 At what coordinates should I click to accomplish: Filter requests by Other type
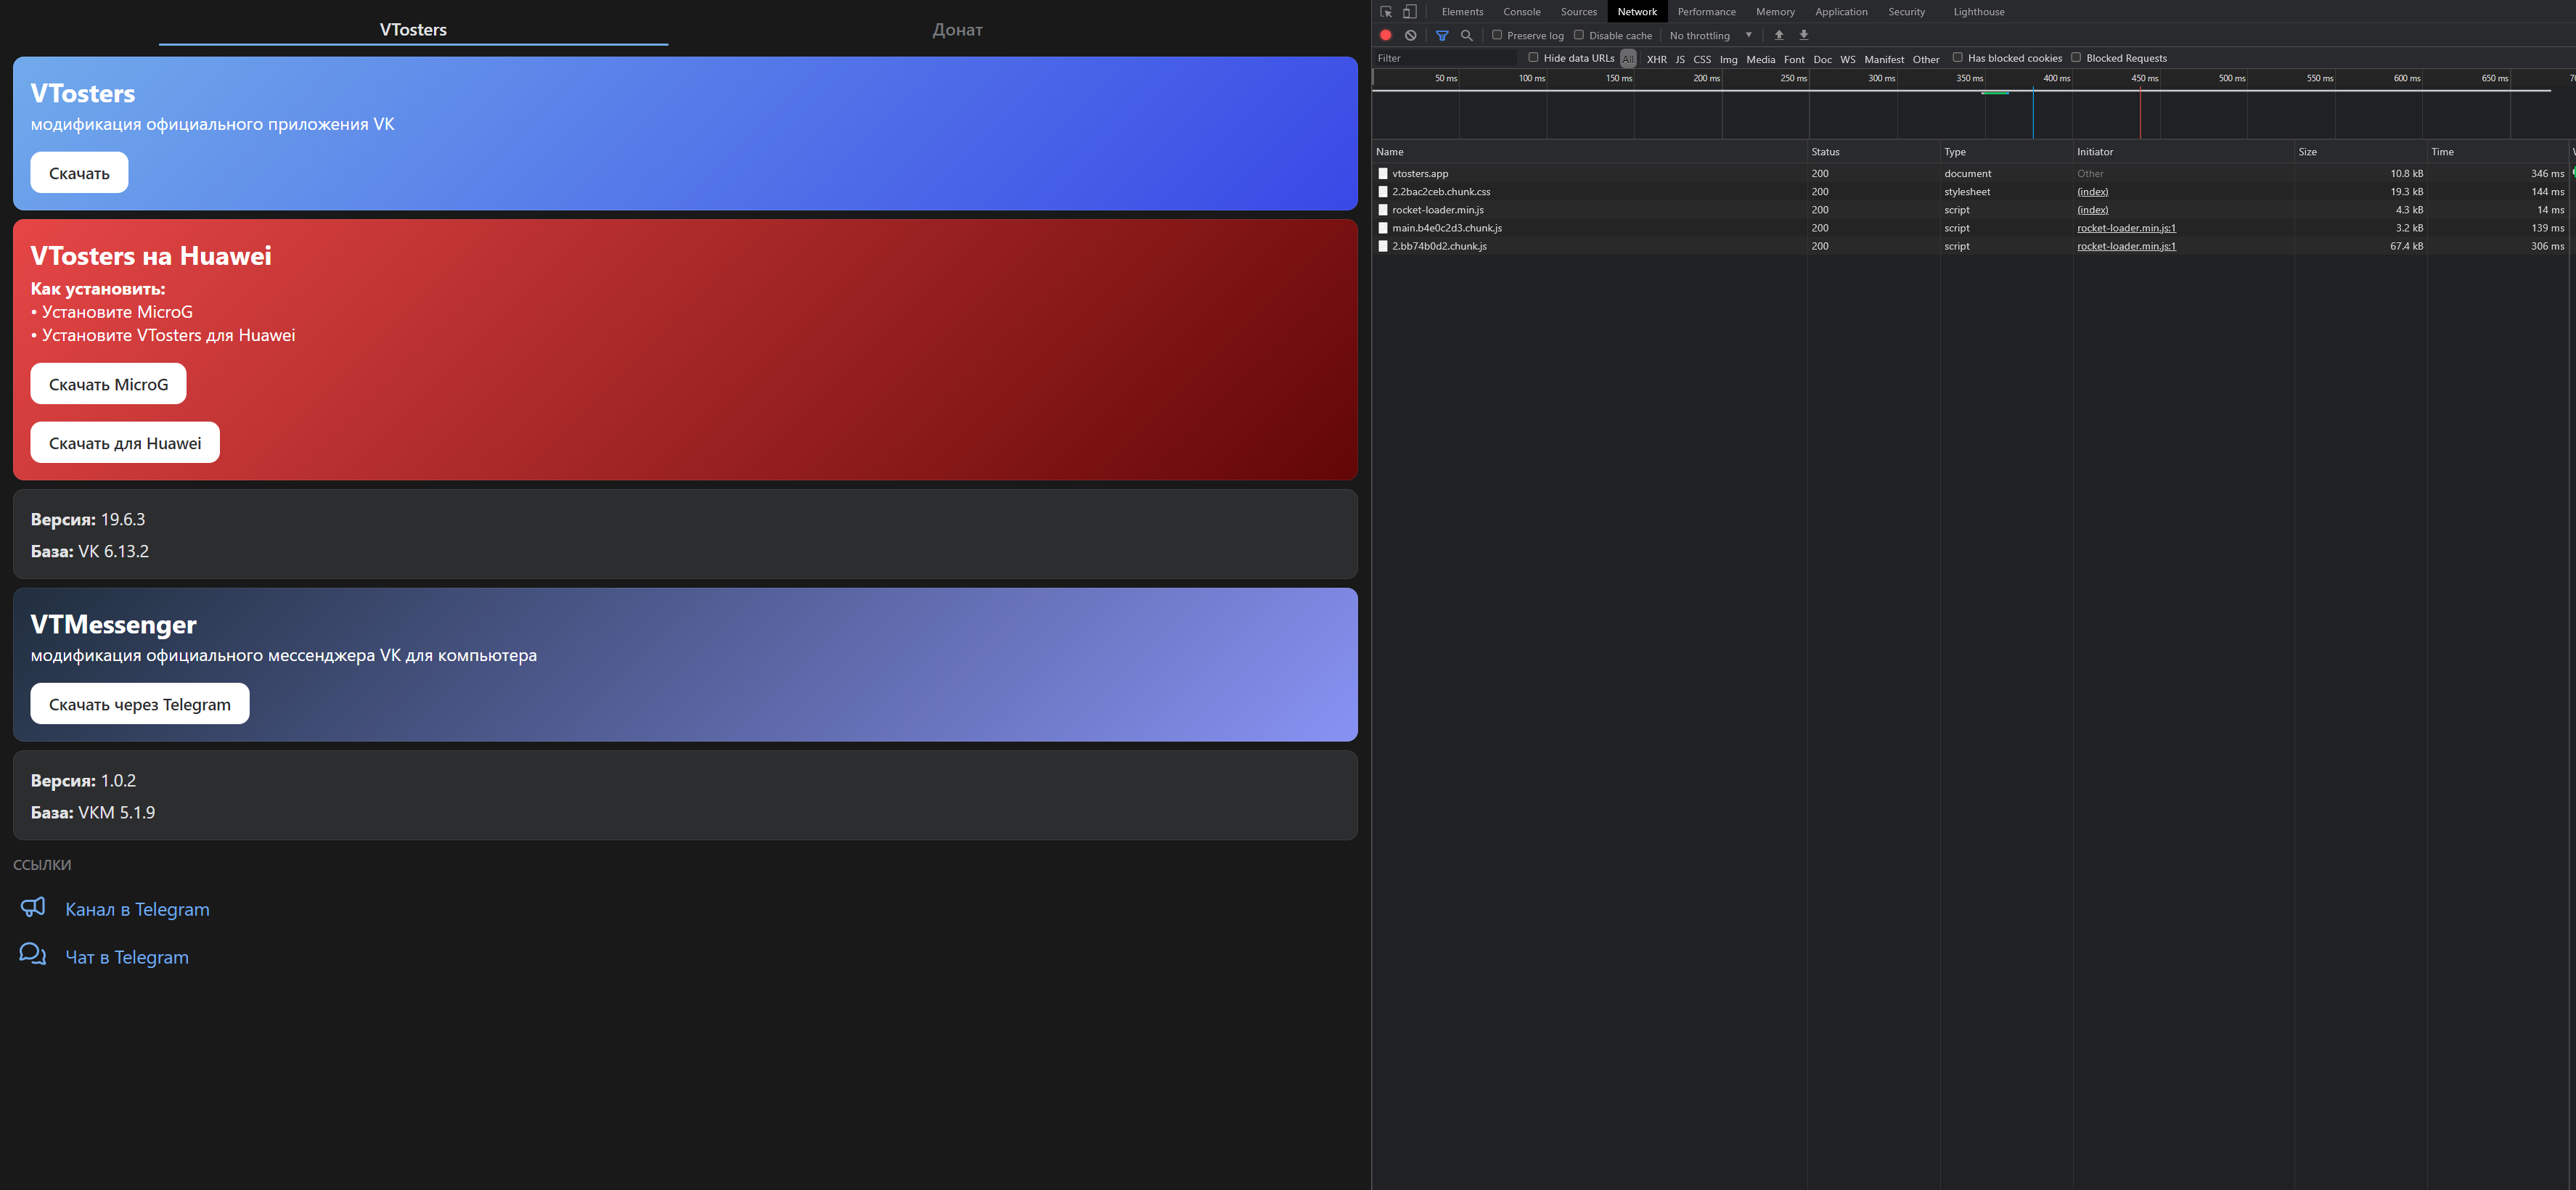point(1926,59)
